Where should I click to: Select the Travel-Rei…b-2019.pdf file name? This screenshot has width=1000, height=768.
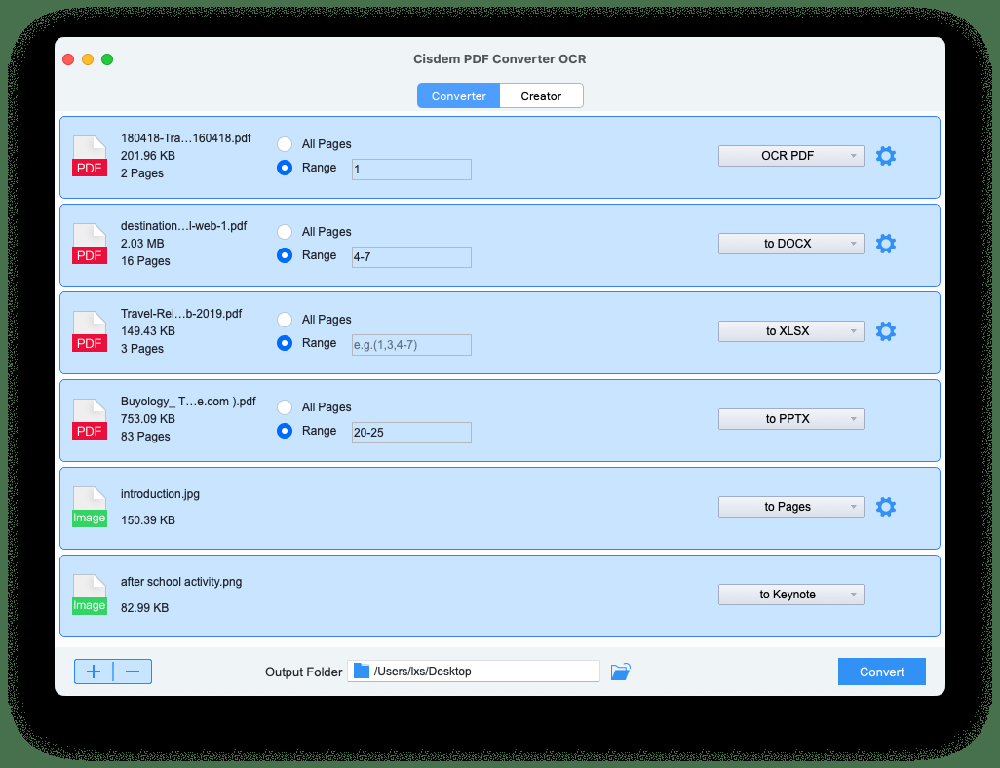point(182,314)
